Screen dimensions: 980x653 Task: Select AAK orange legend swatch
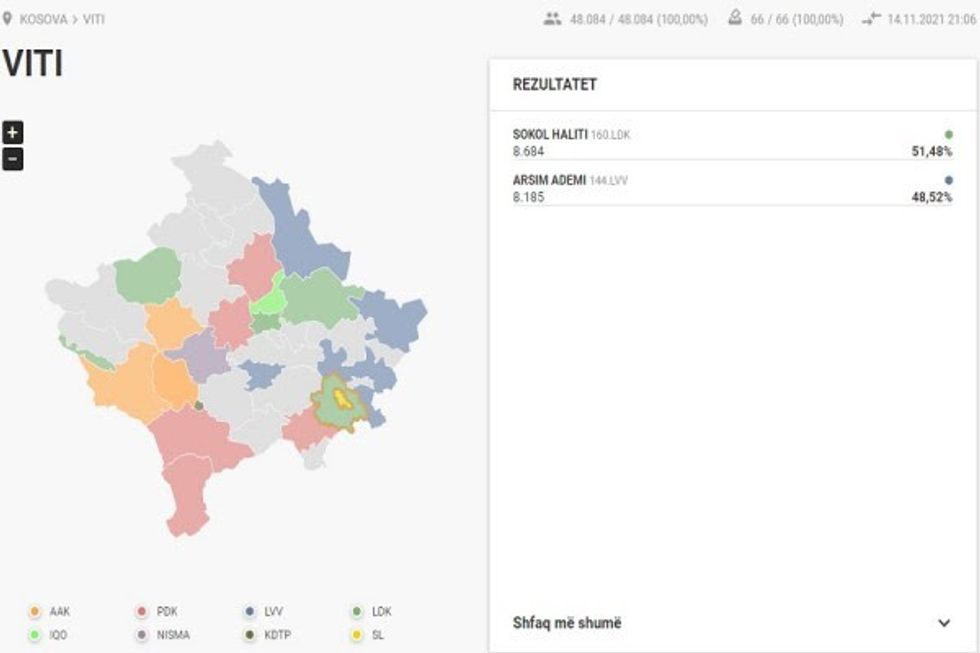(x=35, y=611)
